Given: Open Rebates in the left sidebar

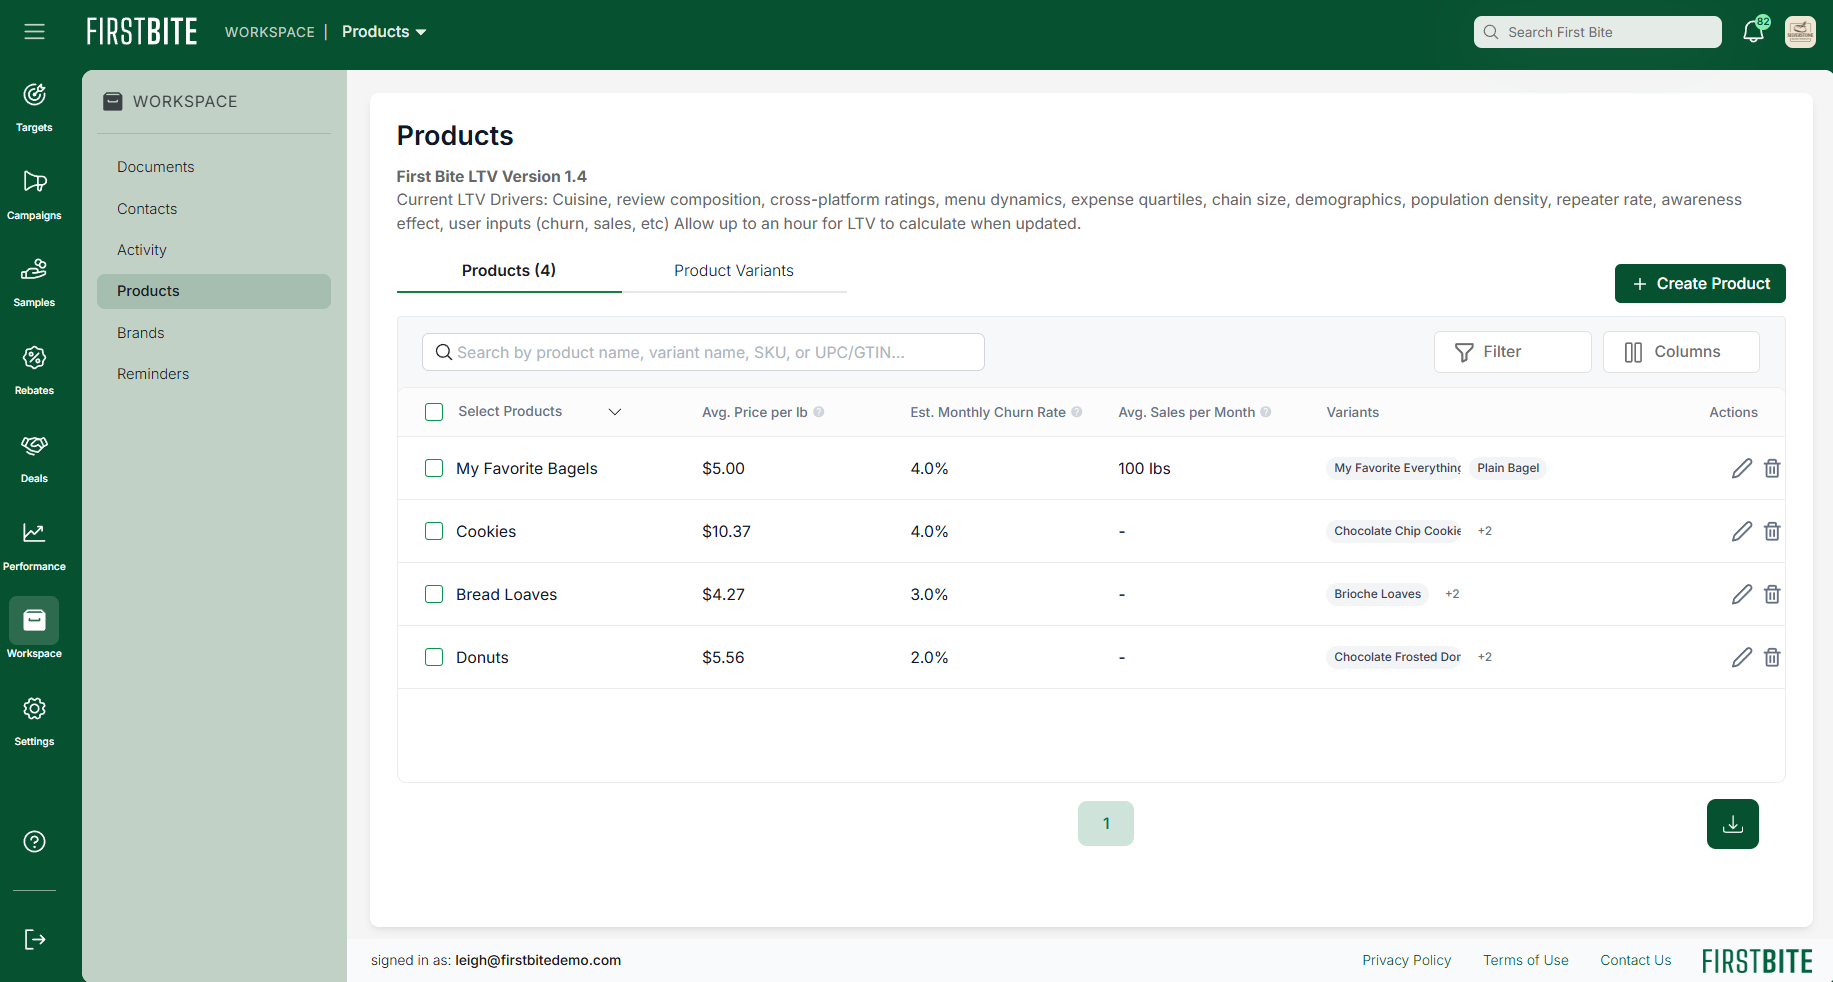Looking at the screenshot, I should [x=34, y=370].
